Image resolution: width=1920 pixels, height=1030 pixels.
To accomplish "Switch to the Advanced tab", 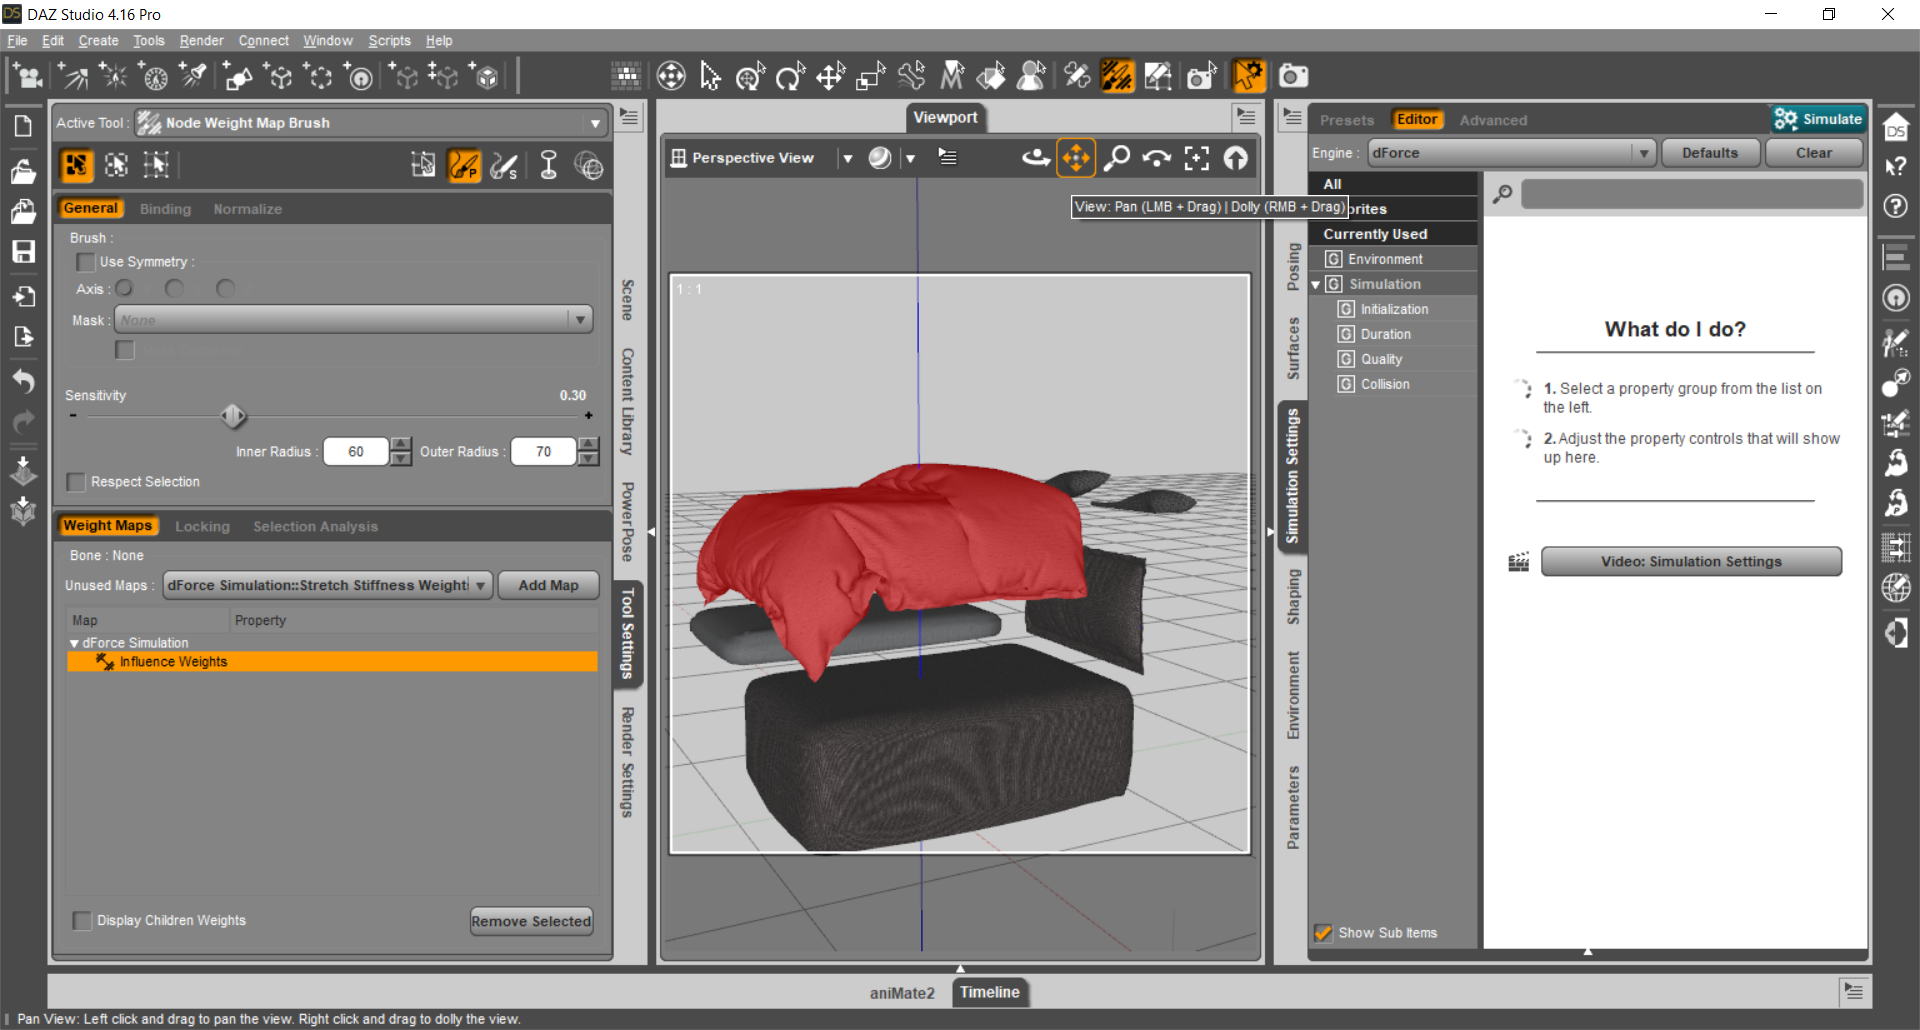I will [x=1493, y=120].
